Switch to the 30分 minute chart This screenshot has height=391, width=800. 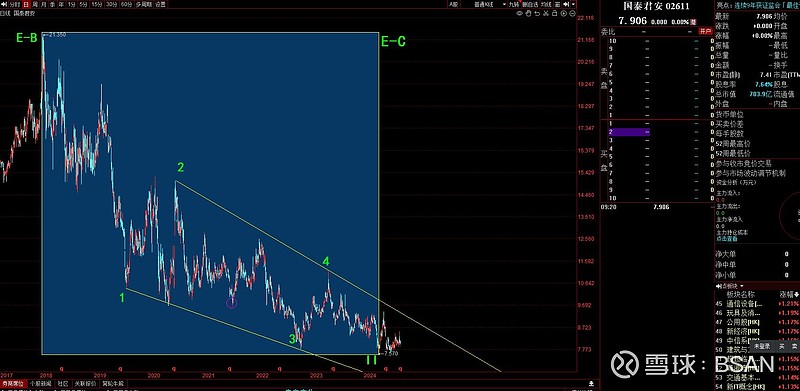pos(111,5)
